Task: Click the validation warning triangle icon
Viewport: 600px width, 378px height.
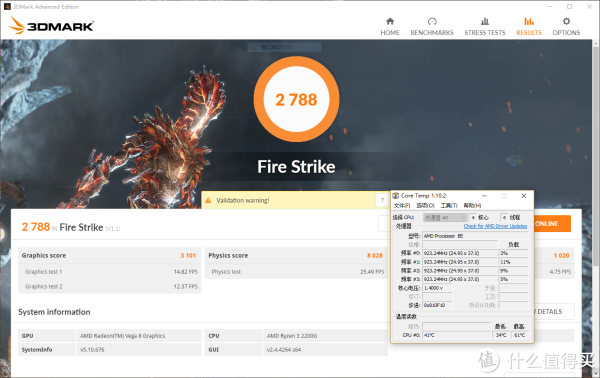Action: [208, 200]
